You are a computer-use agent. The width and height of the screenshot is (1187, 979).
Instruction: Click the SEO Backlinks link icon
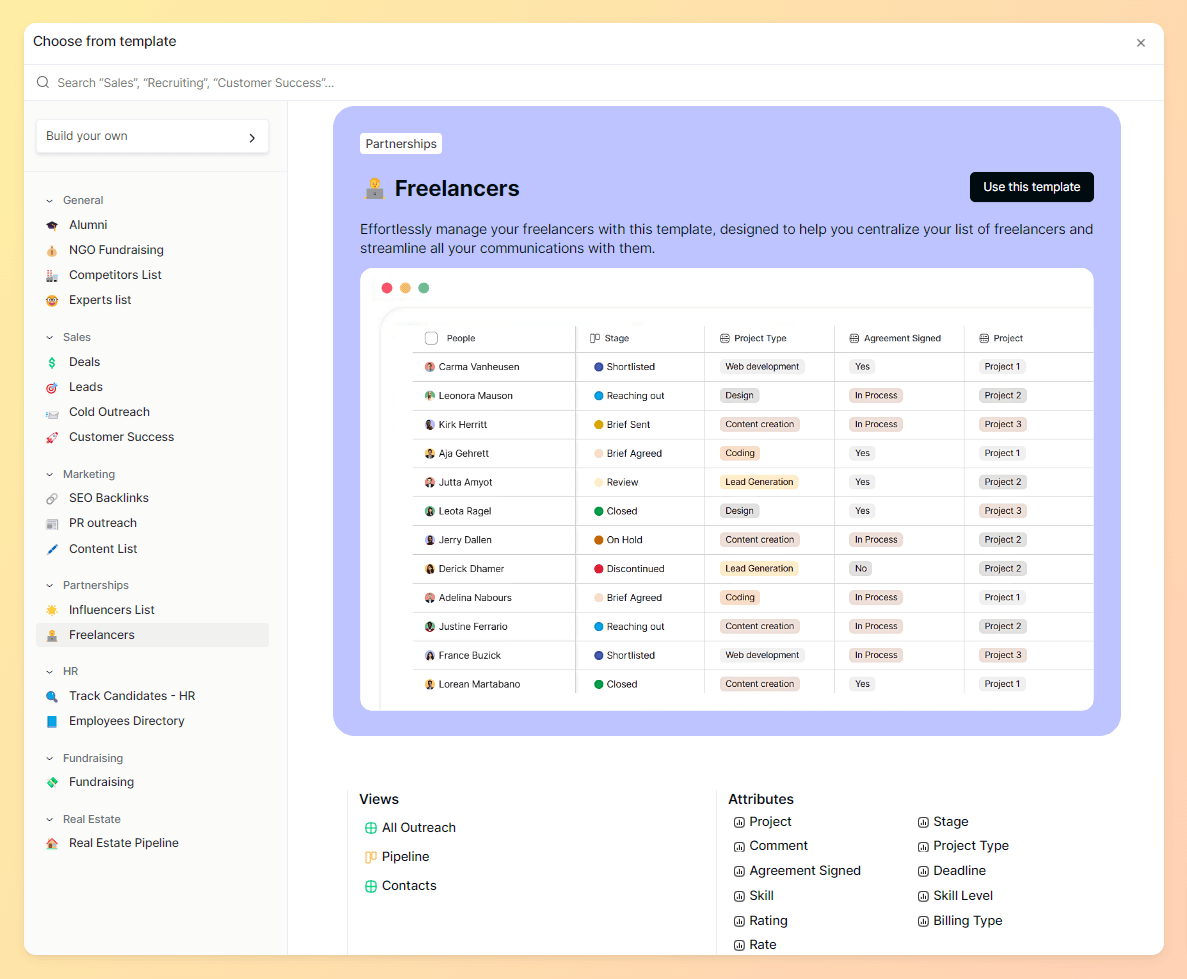coord(52,499)
